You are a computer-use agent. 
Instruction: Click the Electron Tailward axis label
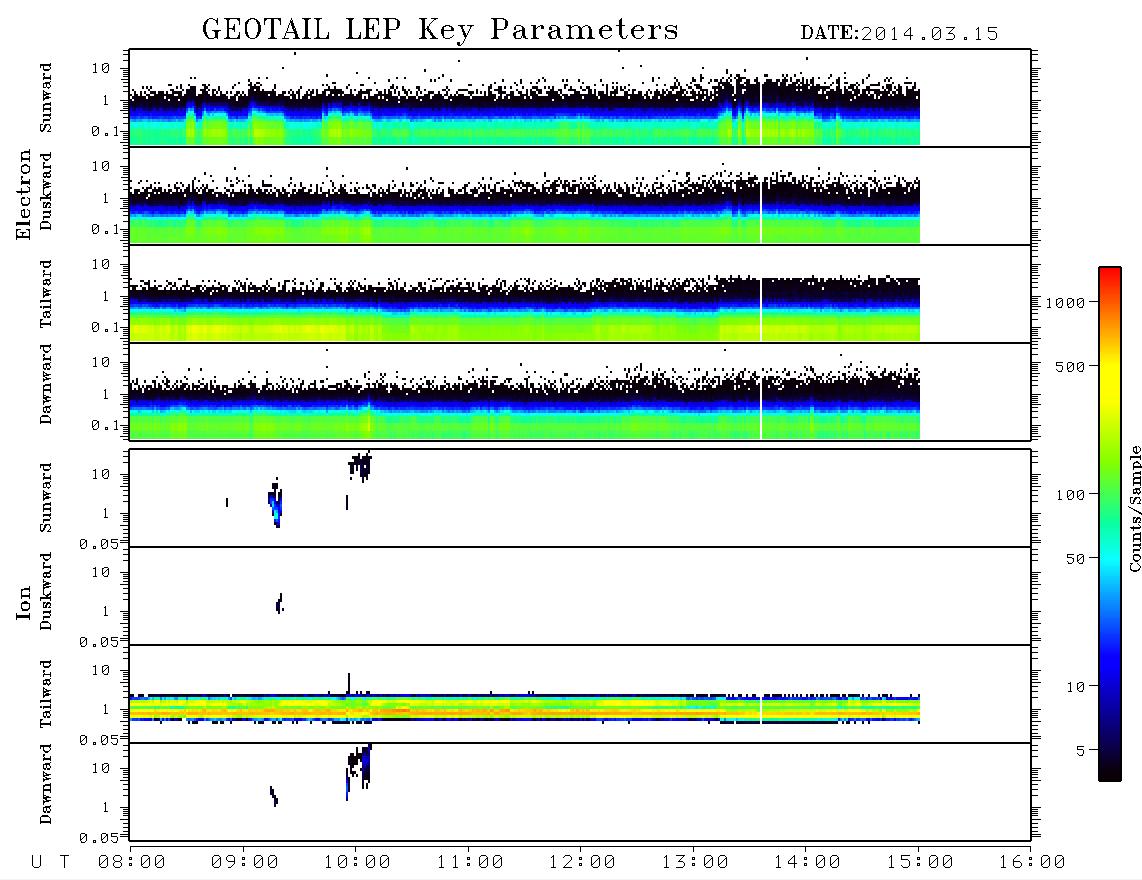pyautogui.click(x=46, y=293)
